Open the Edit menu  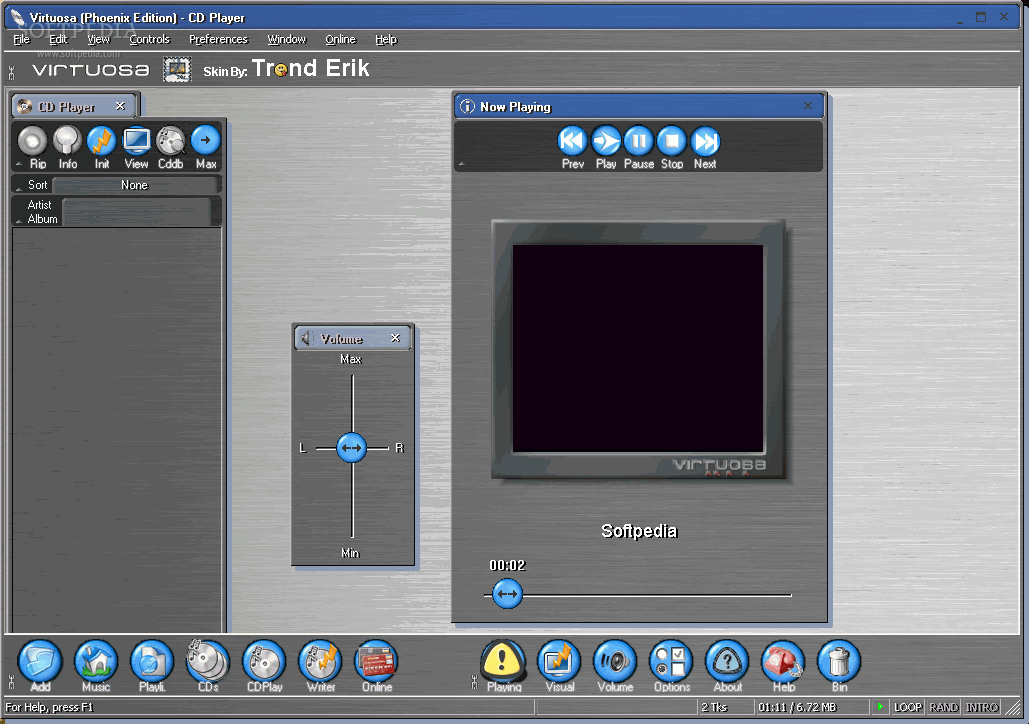pyautogui.click(x=58, y=39)
